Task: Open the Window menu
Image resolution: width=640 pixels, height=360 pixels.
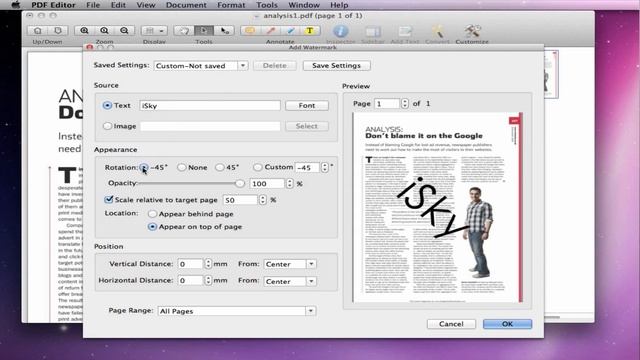Action: pos(304,5)
